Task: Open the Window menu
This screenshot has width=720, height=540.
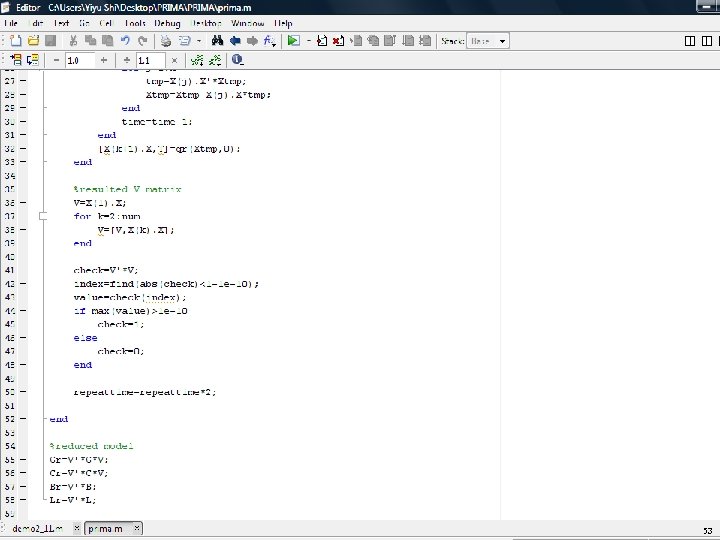Action: [x=248, y=23]
